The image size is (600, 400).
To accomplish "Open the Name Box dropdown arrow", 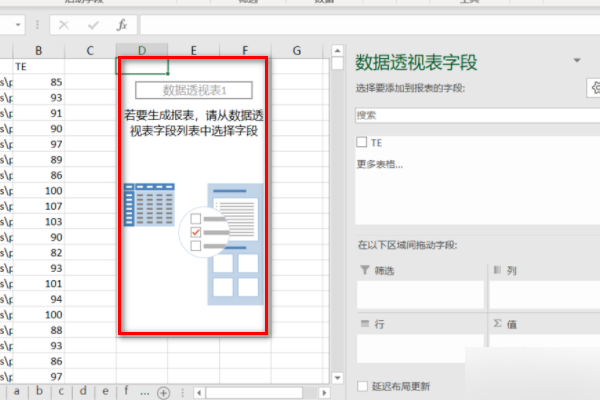I will click(x=18, y=25).
